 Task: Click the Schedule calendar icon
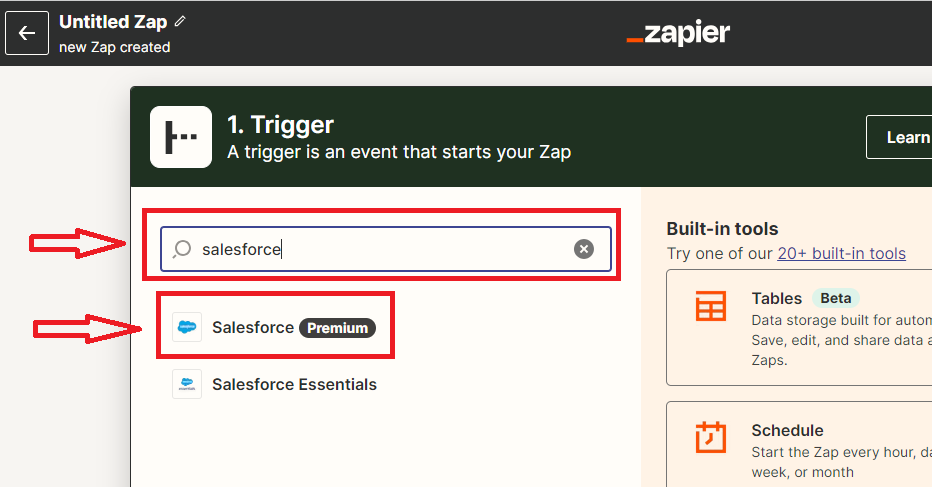711,437
